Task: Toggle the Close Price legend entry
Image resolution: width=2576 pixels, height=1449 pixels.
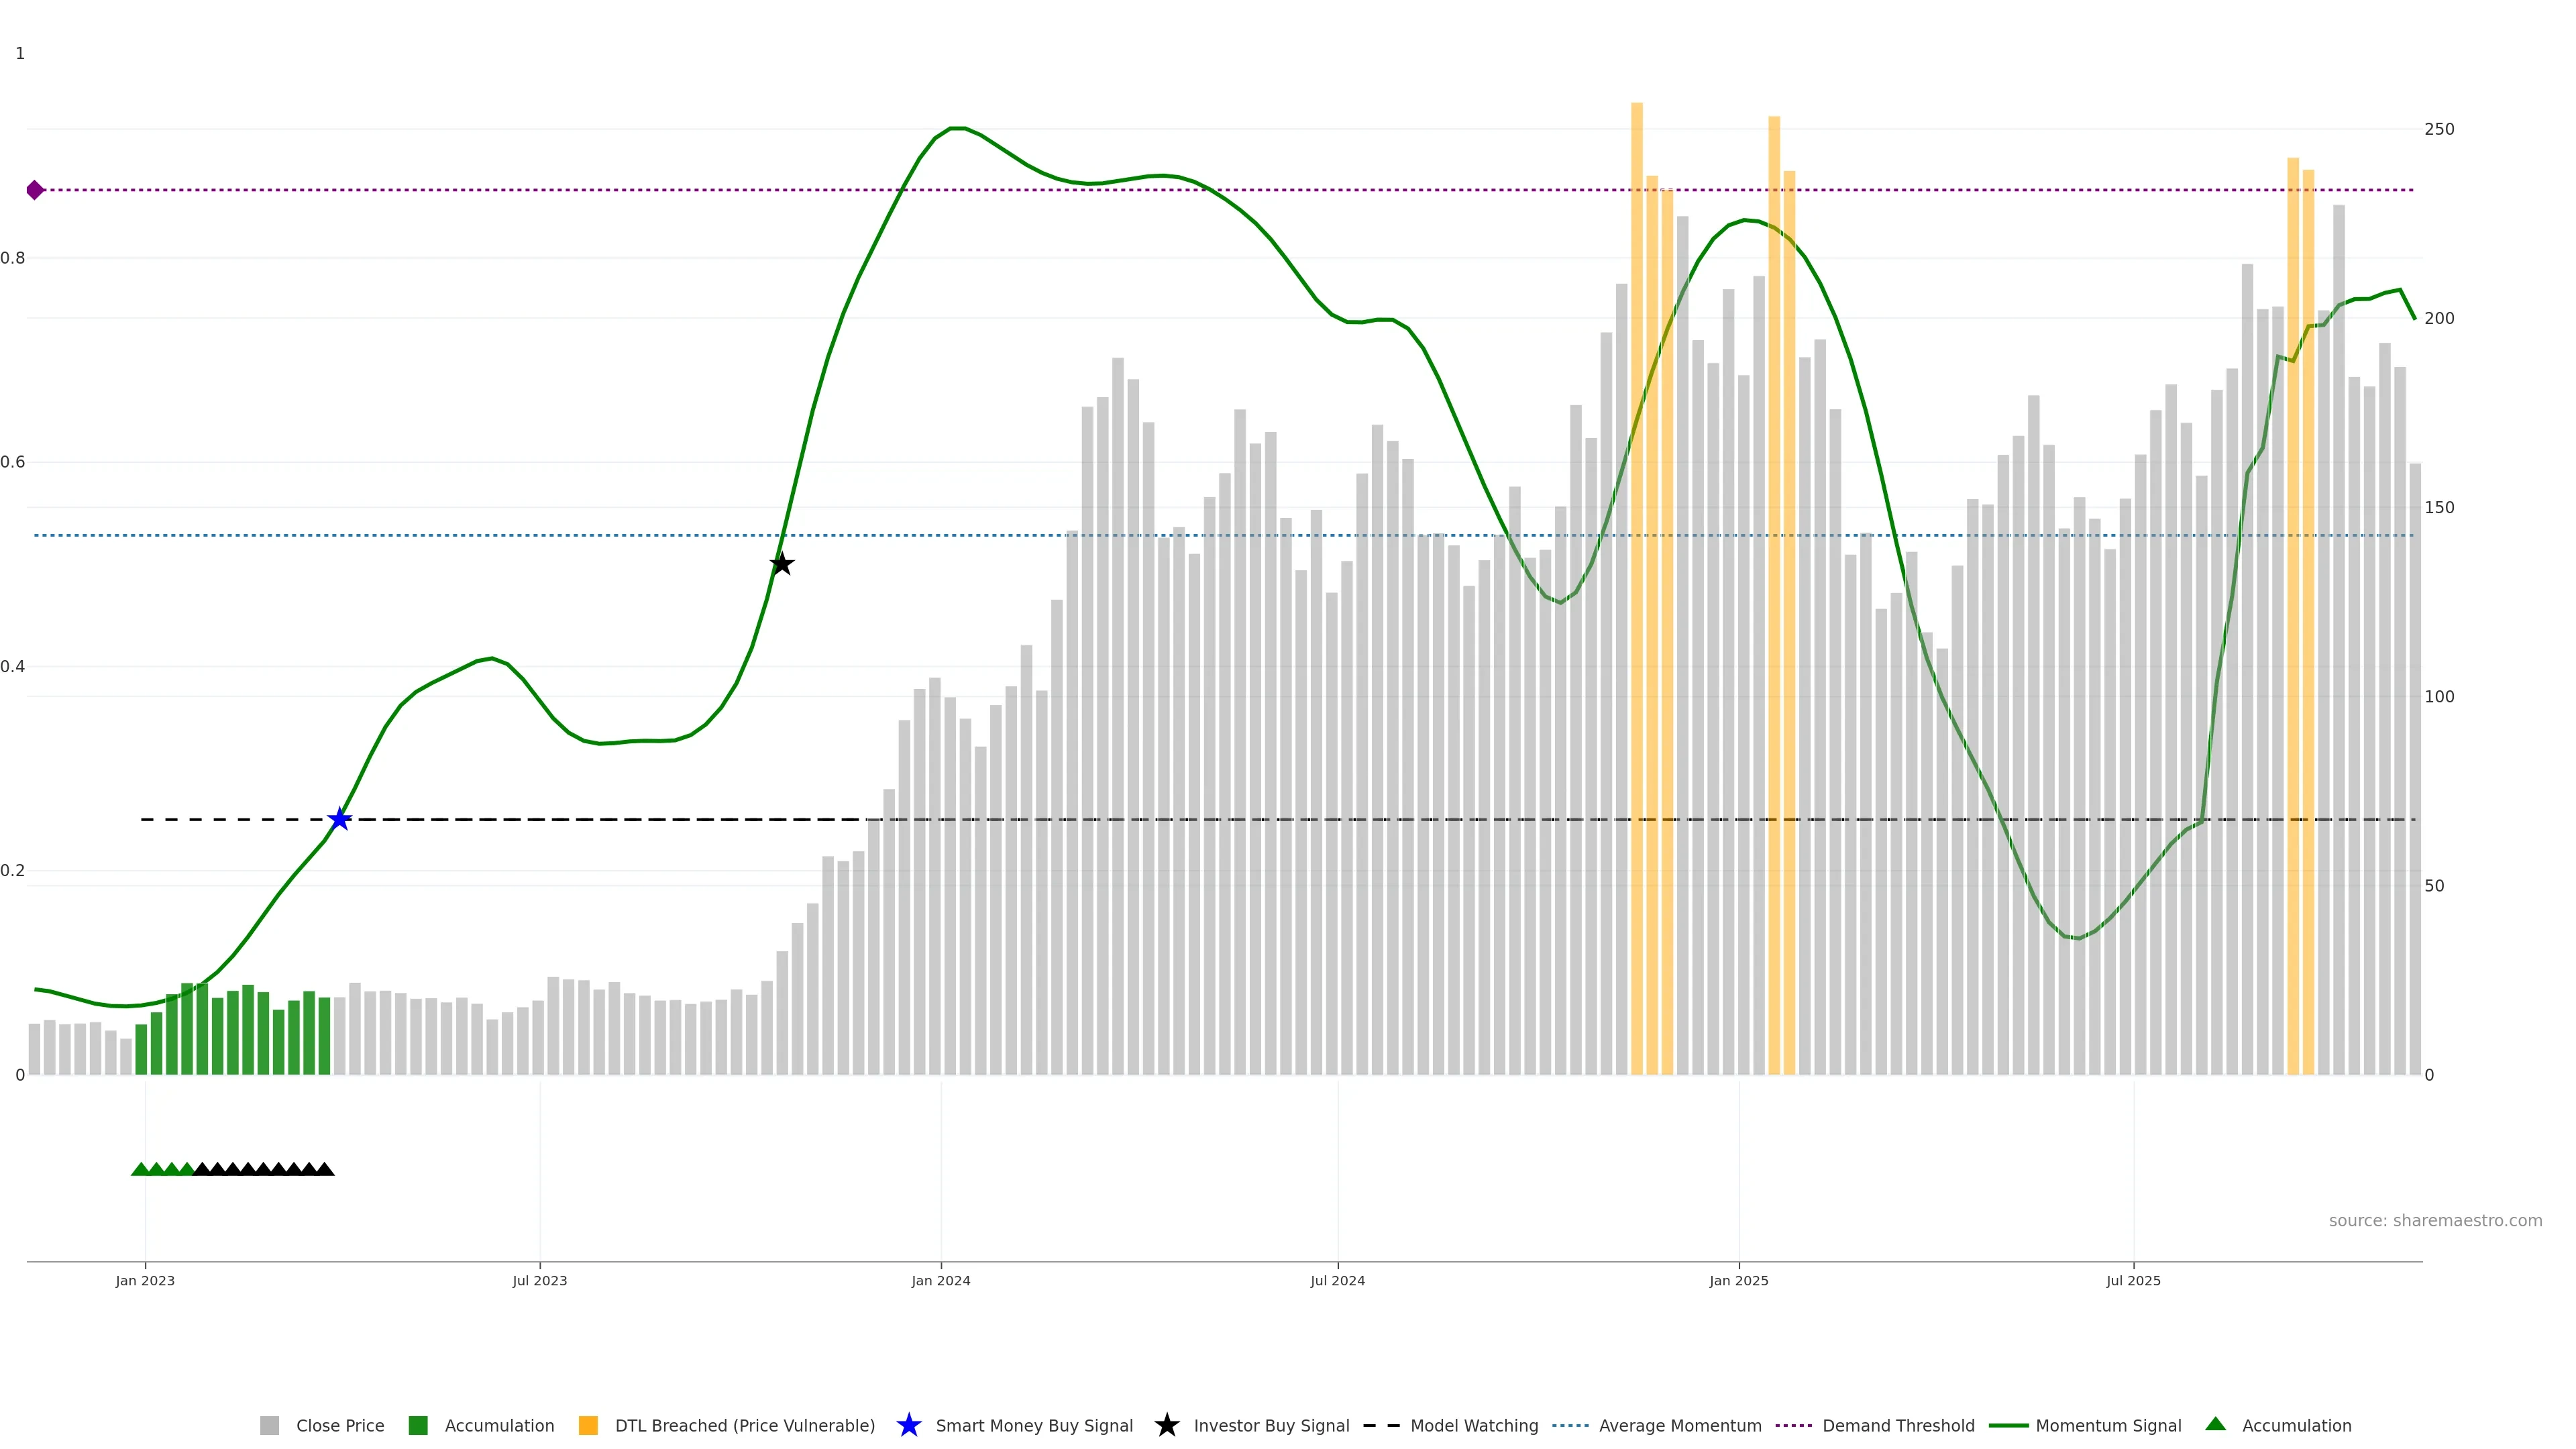Action: (x=339, y=1426)
